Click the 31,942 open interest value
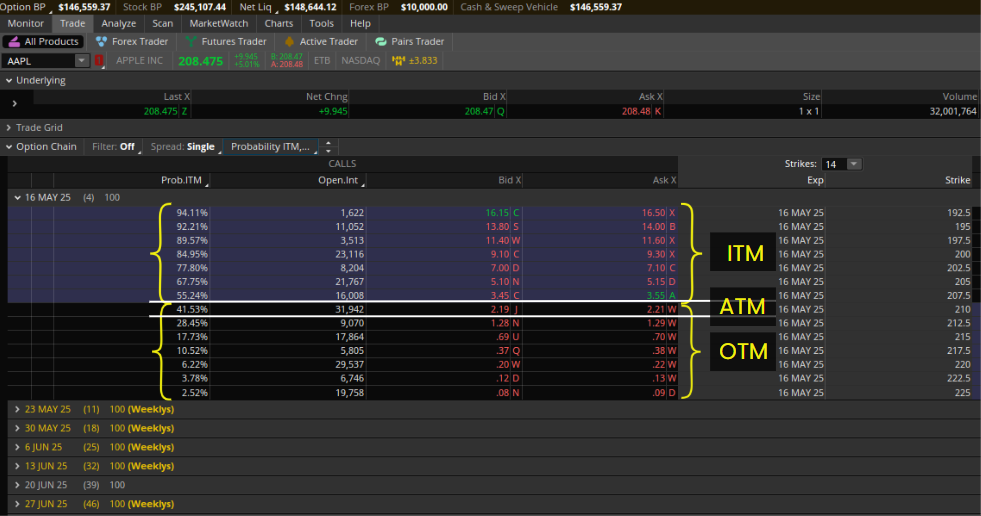 [349, 309]
